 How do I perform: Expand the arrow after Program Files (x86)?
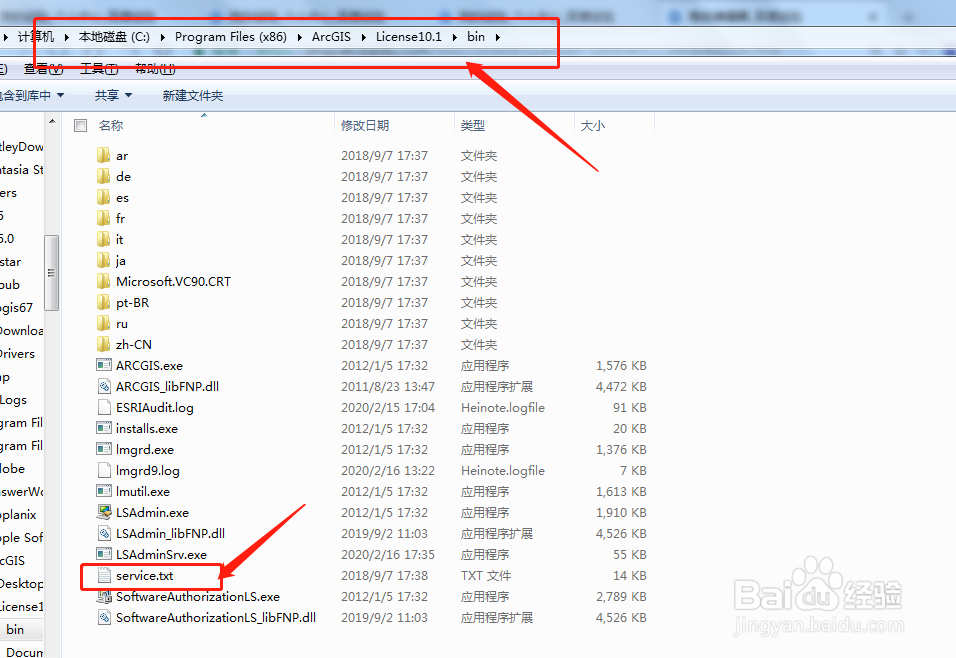[x=299, y=37]
